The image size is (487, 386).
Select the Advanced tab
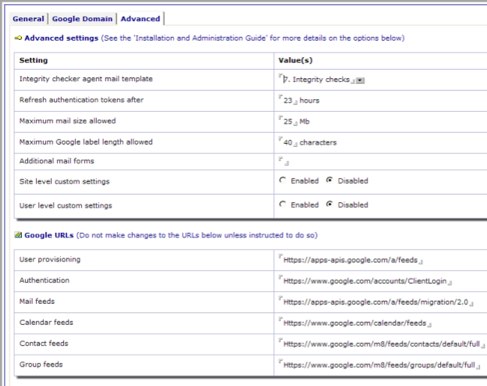(x=140, y=19)
